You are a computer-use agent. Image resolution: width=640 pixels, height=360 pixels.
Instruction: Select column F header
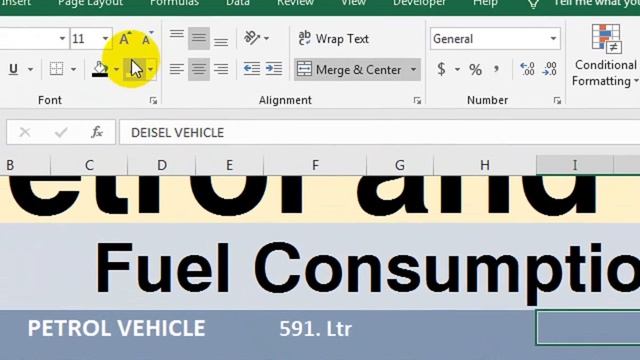315,165
